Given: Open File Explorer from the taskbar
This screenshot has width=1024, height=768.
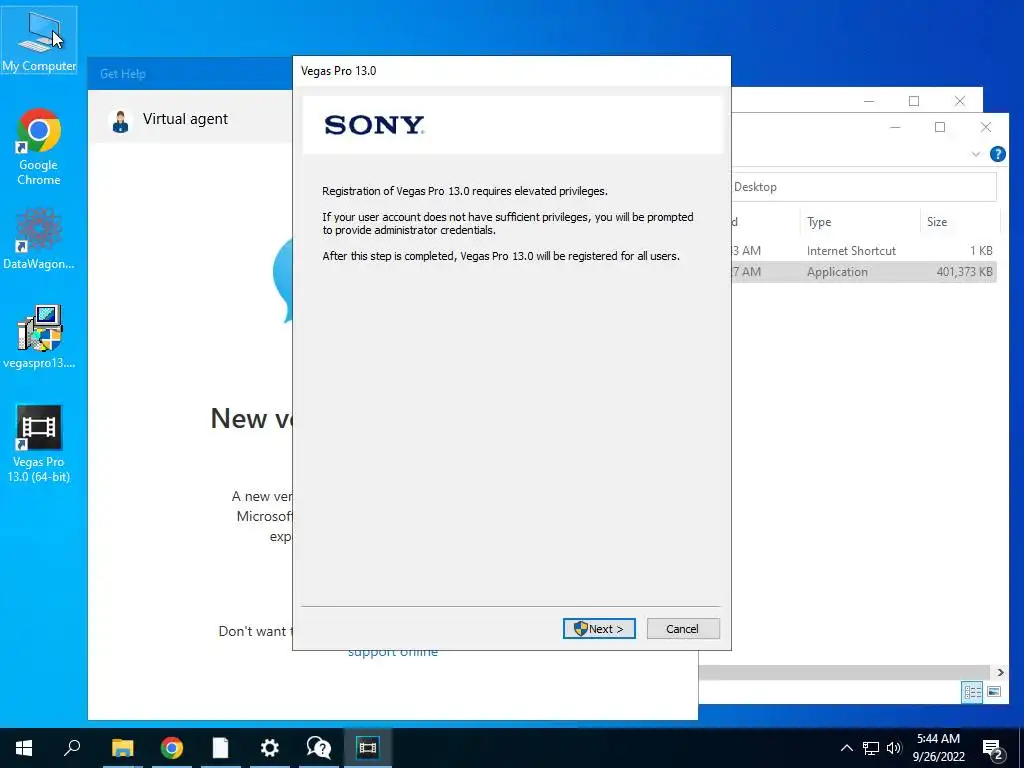Looking at the screenshot, I should pos(122,748).
